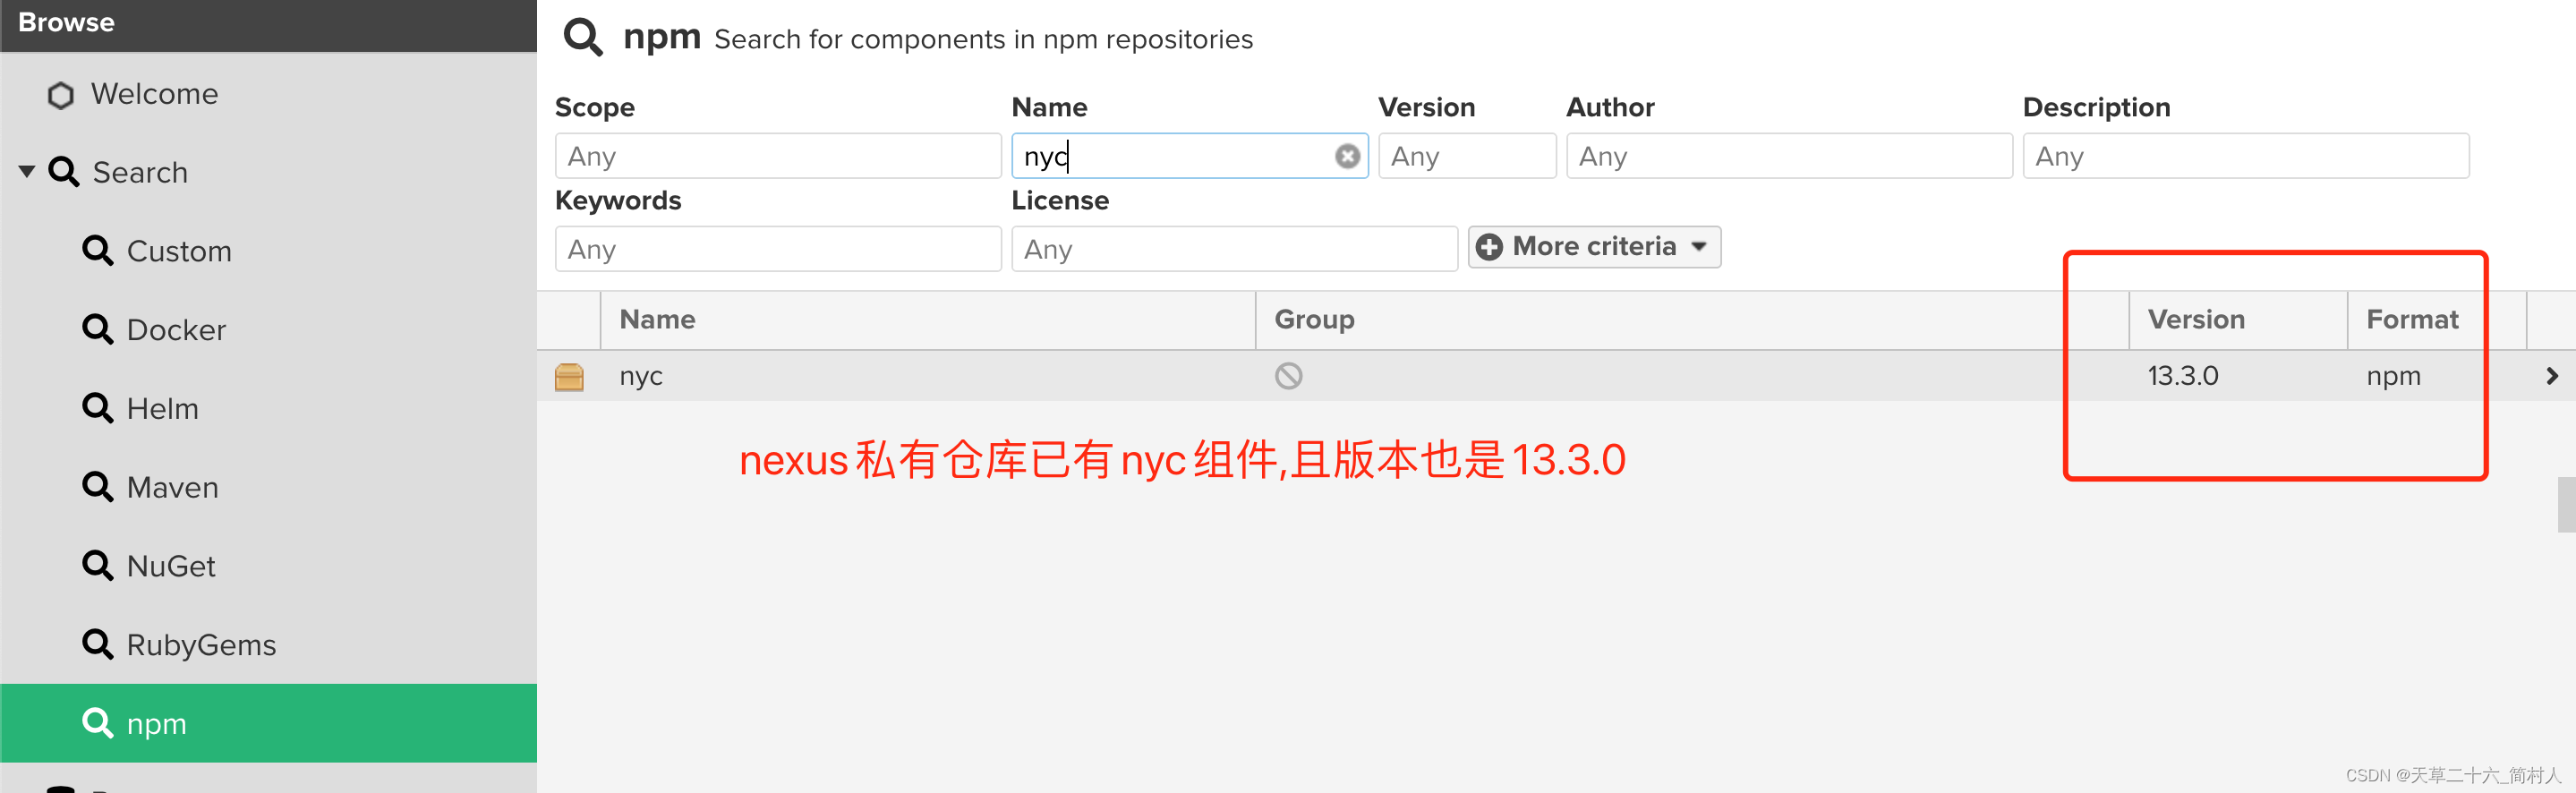The height and width of the screenshot is (793, 2576).
Task: Click the vertical scrollbar handle at right
Action: click(2566, 505)
